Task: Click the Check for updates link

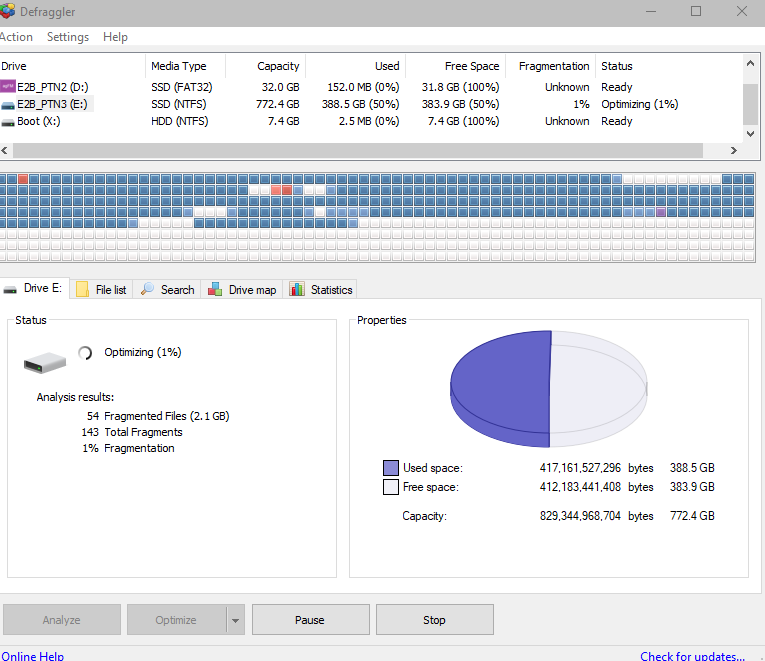Action: coord(692,656)
